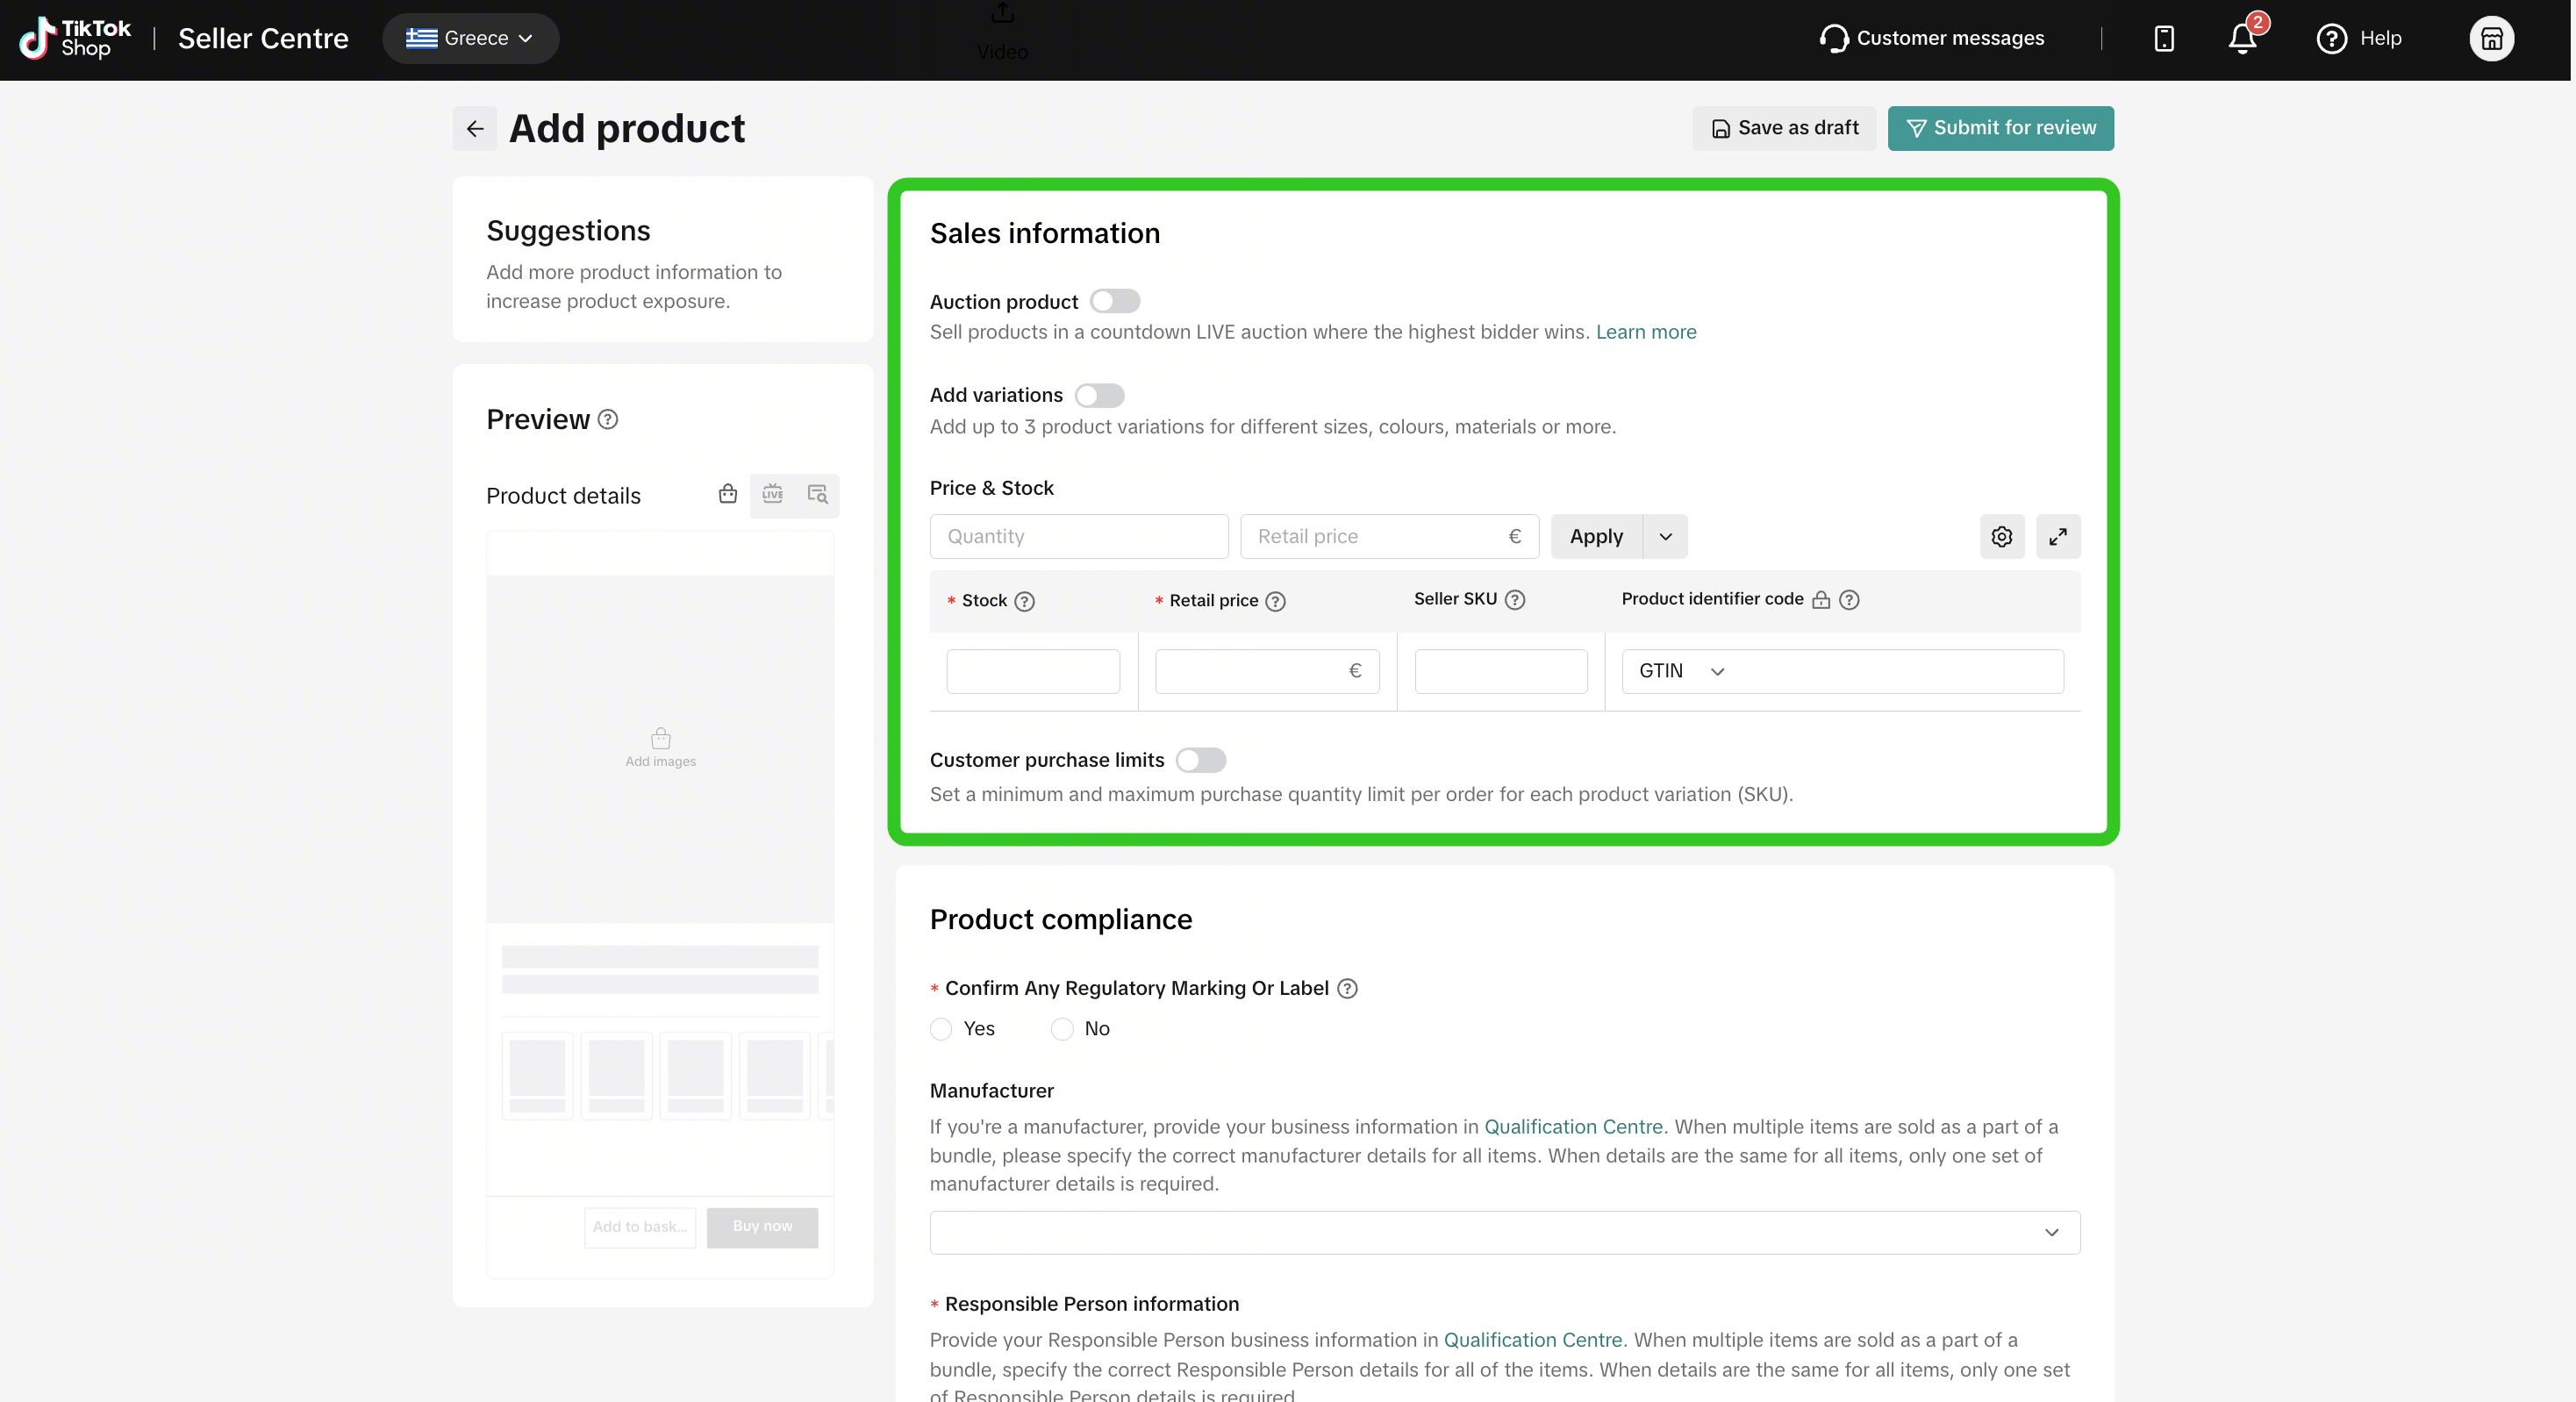Click the Add images placeholder icon
This screenshot has height=1402, width=2576.
pyautogui.click(x=661, y=738)
